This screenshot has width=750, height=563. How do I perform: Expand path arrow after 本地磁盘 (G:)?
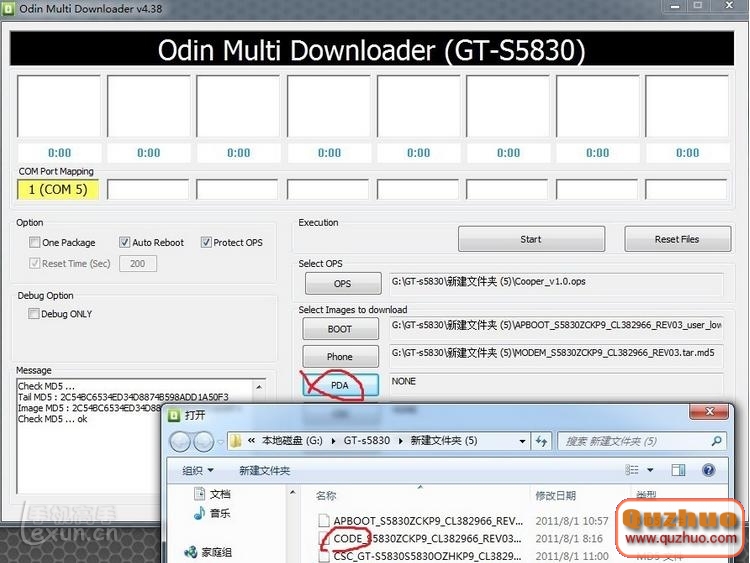[333, 441]
